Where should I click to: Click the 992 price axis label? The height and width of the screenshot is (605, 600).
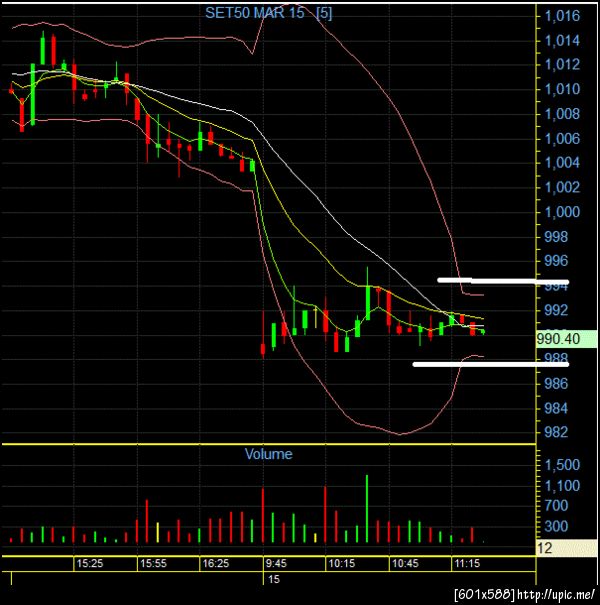pos(556,310)
